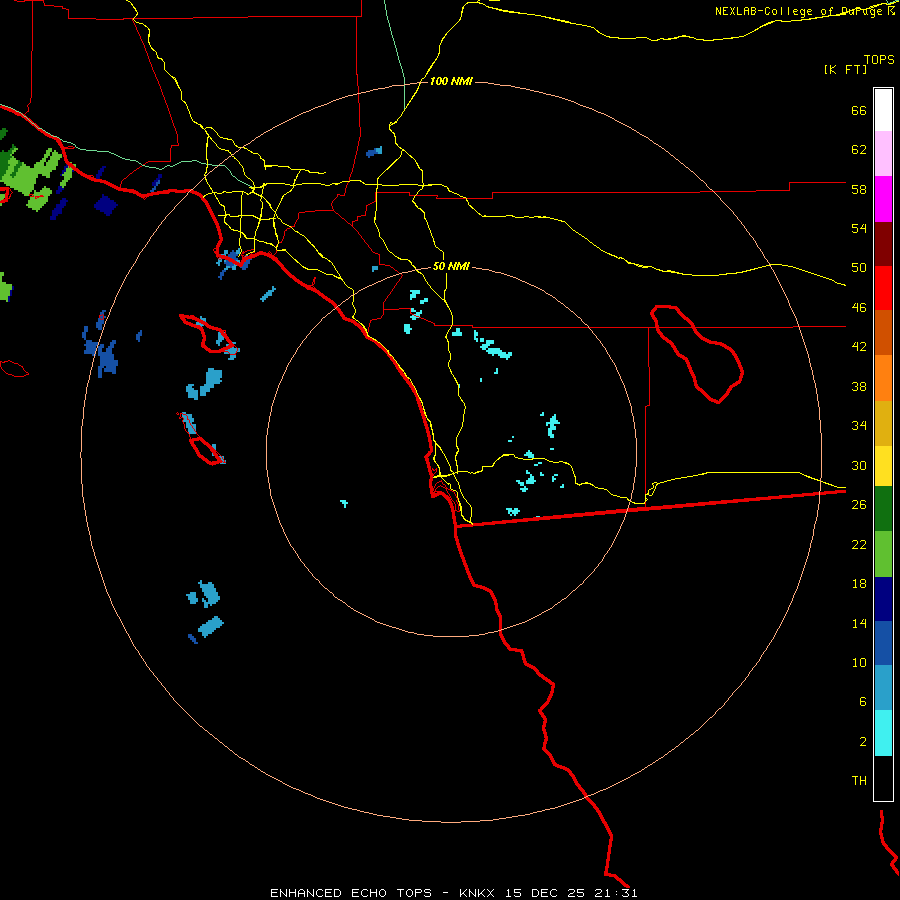Click the navy 22 K FT legend swatch
The width and height of the screenshot is (900, 900).
[x=883, y=599]
